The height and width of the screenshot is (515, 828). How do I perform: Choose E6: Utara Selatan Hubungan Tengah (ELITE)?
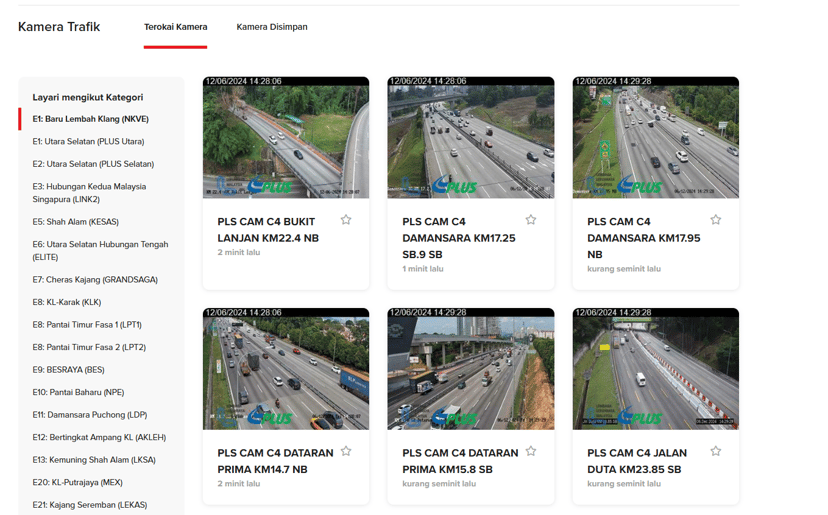[x=100, y=251]
